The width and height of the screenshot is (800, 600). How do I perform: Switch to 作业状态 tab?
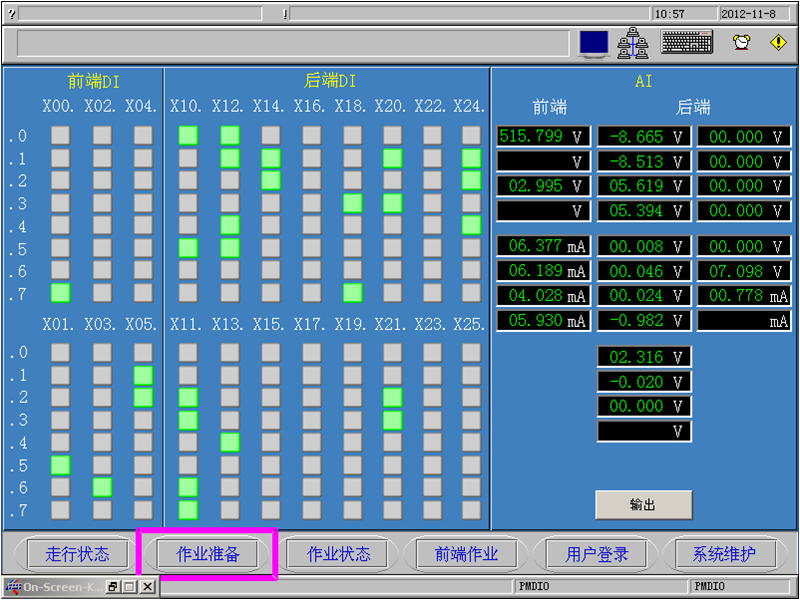338,554
